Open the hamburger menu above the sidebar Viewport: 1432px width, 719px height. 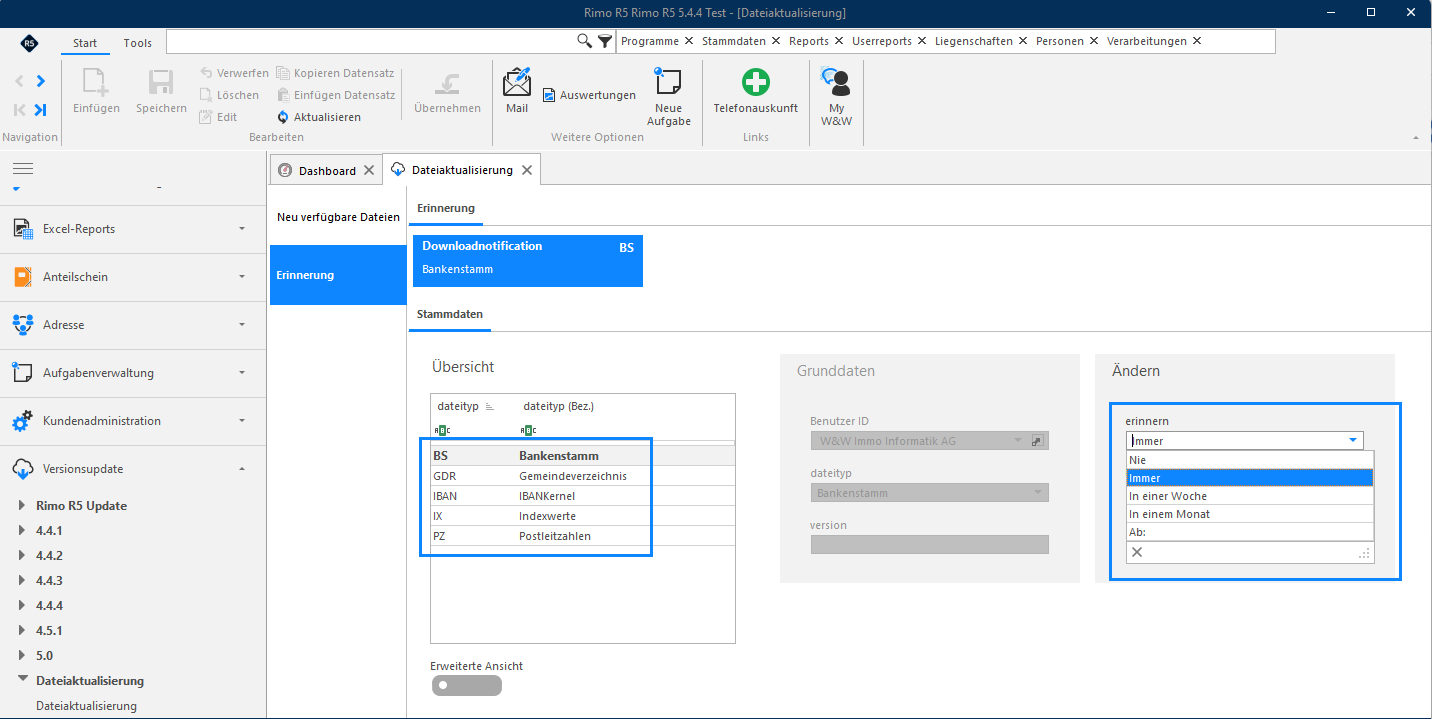click(x=23, y=168)
